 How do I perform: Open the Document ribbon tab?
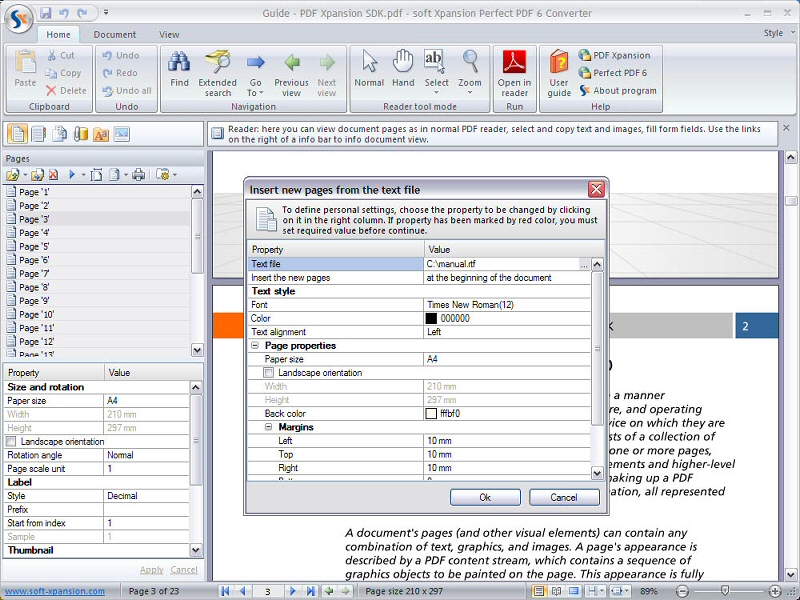tap(115, 35)
